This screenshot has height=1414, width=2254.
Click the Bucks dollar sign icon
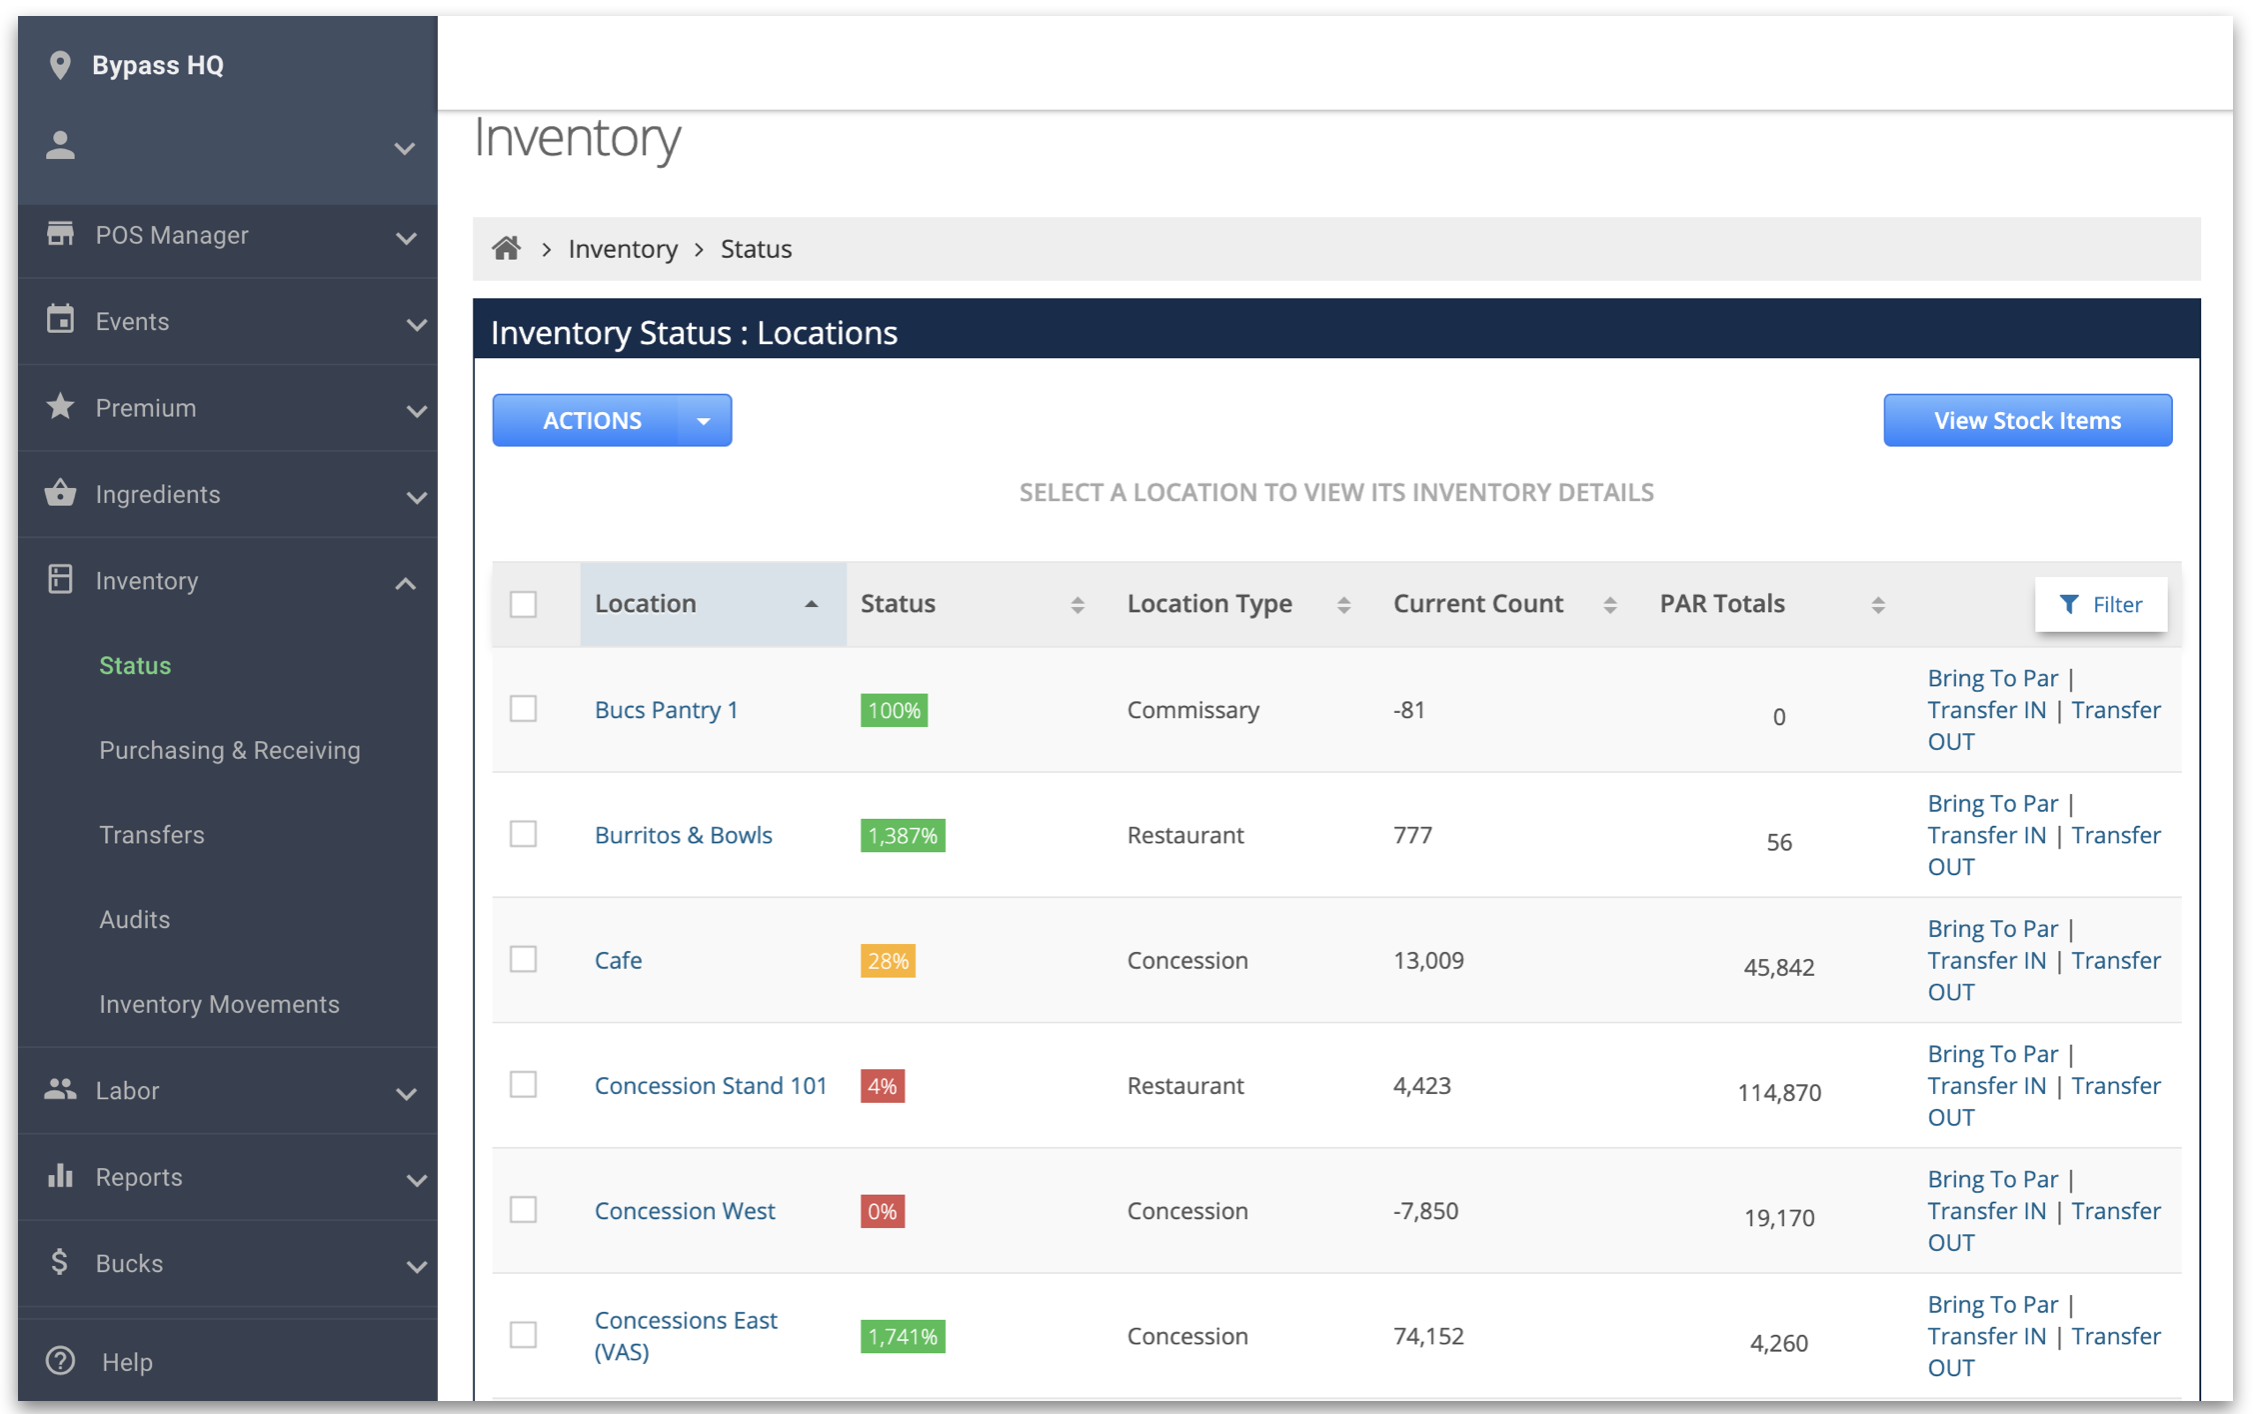[60, 1262]
